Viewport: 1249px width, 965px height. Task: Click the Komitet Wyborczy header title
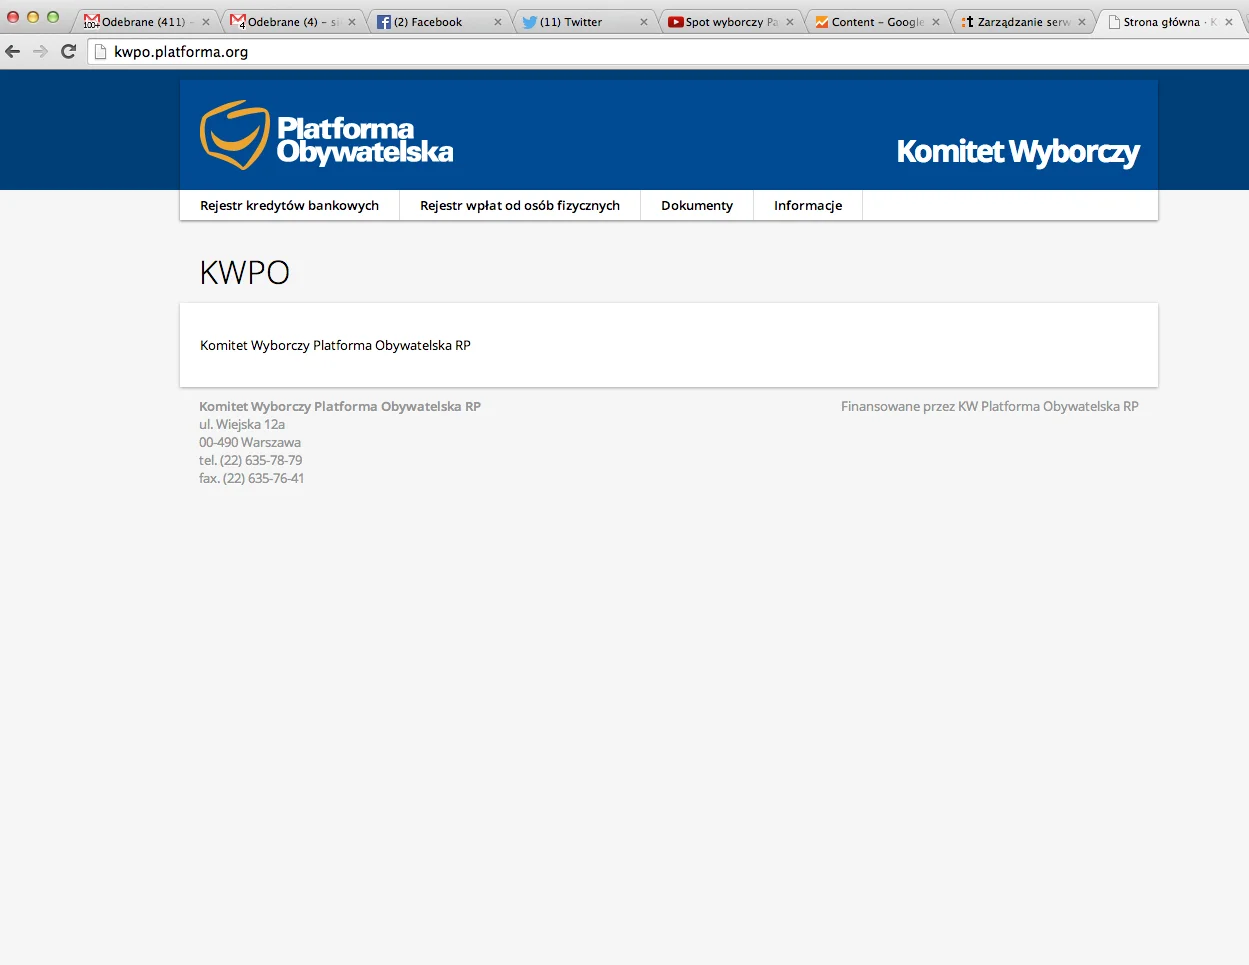point(1018,151)
